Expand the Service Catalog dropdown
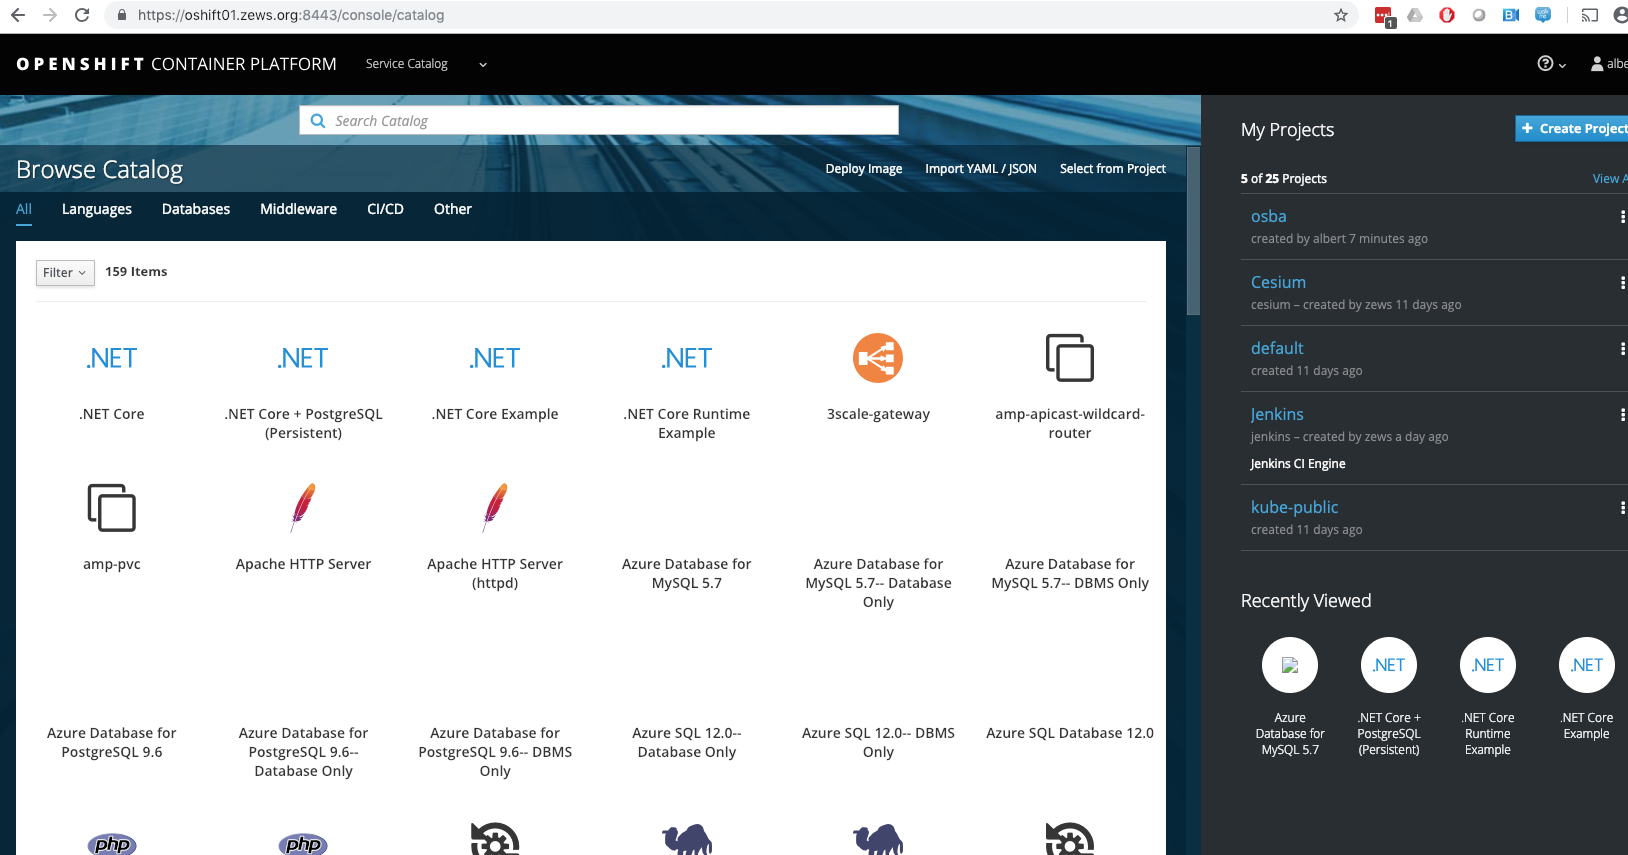This screenshot has width=1628, height=855. pyautogui.click(x=426, y=64)
